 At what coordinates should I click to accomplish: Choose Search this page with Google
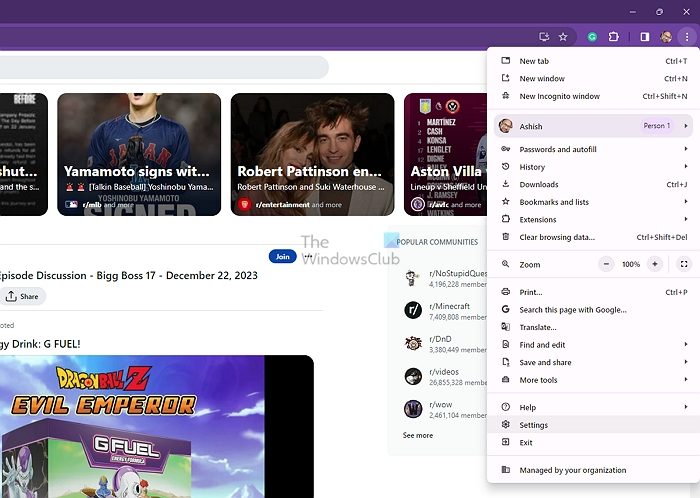point(594,310)
